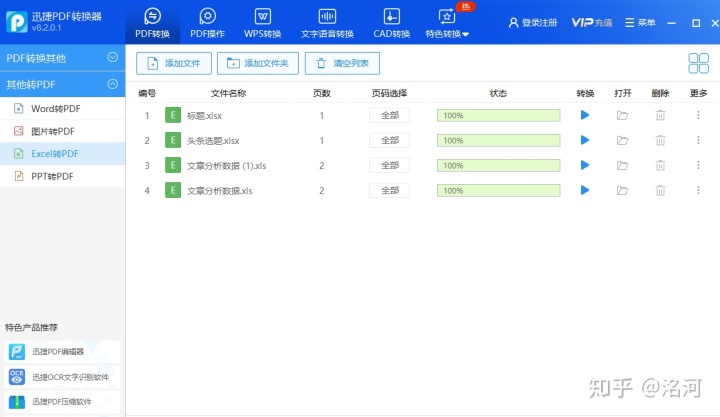Viewport: 720px width, 417px height.
Task: Click the file name 标题.xlsx
Action: click(204, 116)
